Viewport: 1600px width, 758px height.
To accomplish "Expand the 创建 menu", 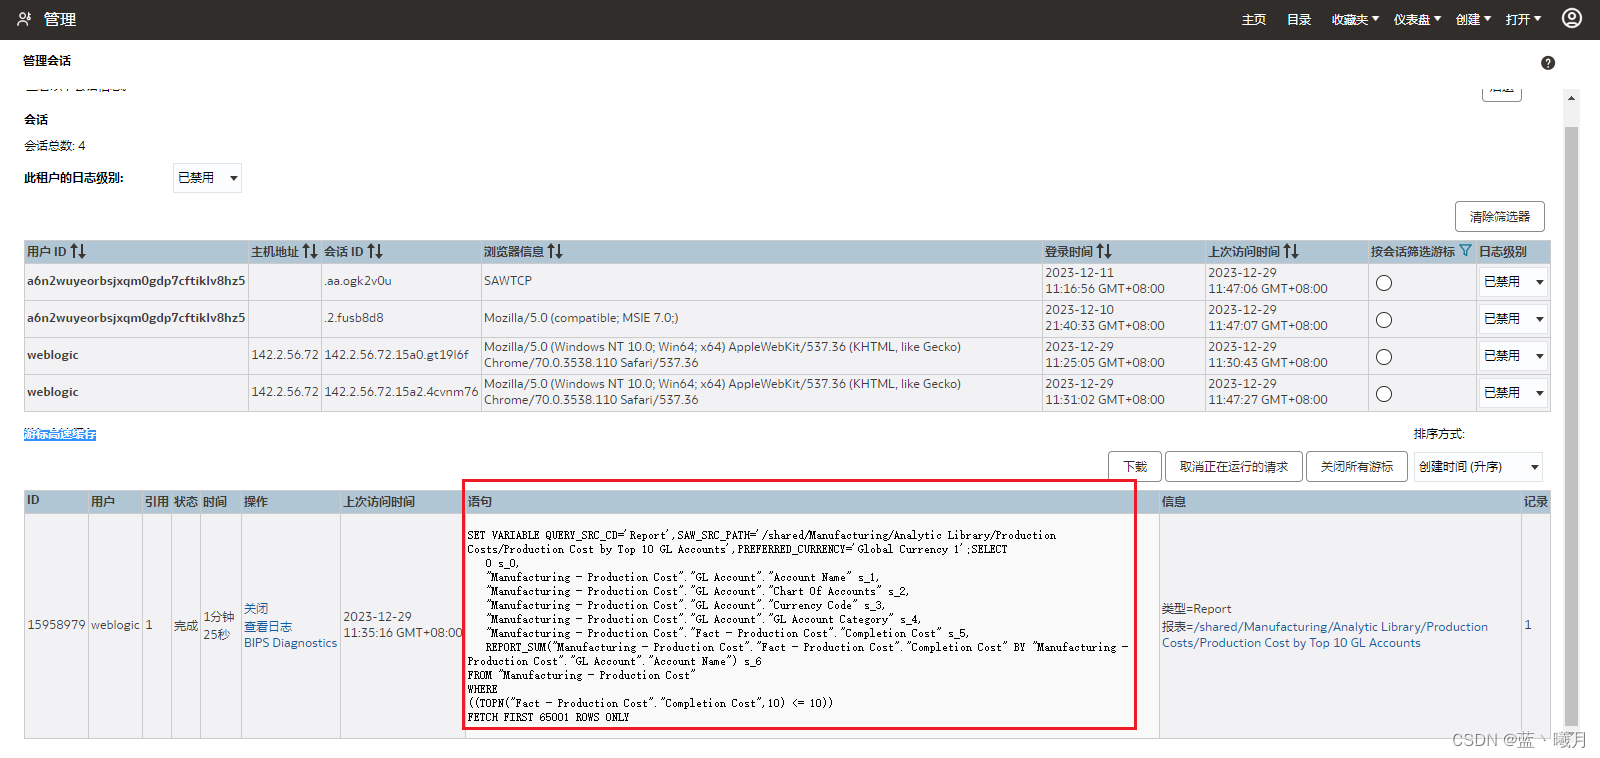I will 1473,19.
